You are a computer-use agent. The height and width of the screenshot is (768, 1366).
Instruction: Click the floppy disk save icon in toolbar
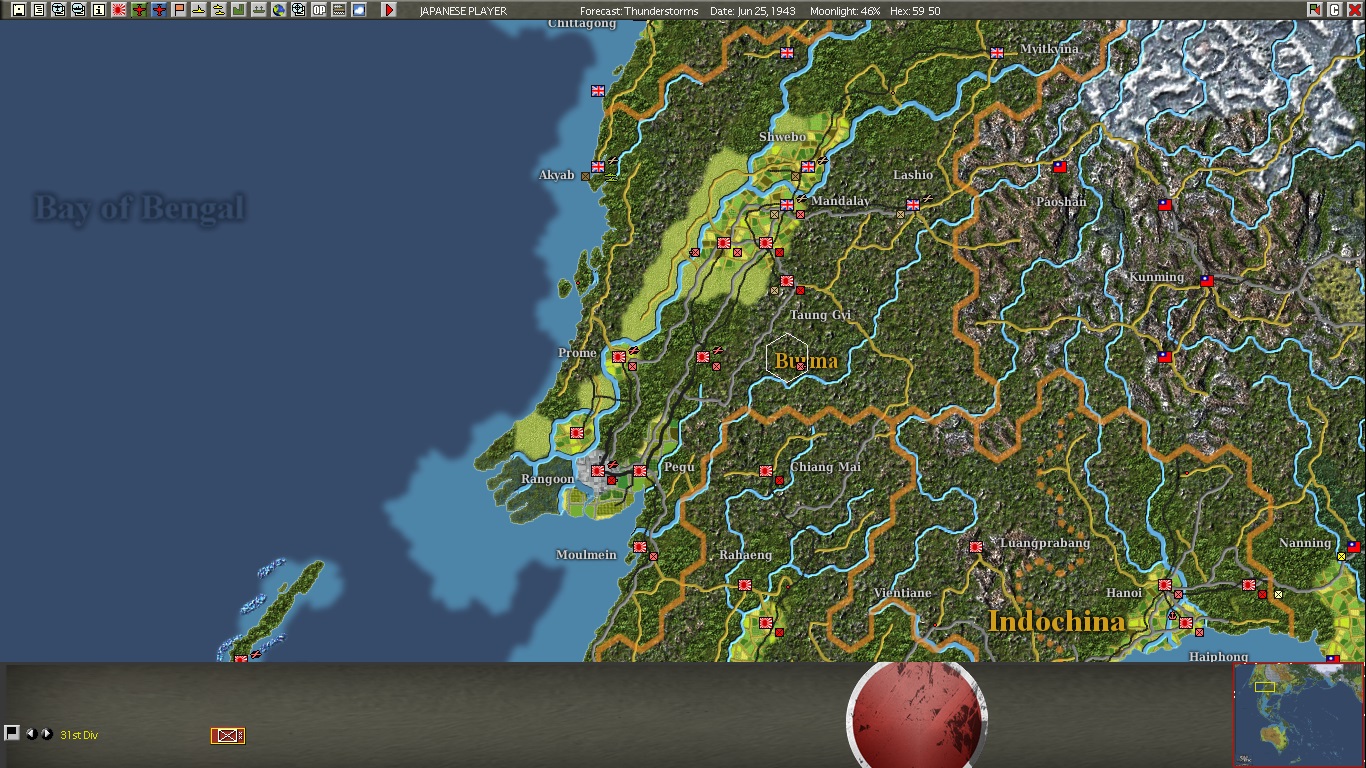[x=19, y=10]
